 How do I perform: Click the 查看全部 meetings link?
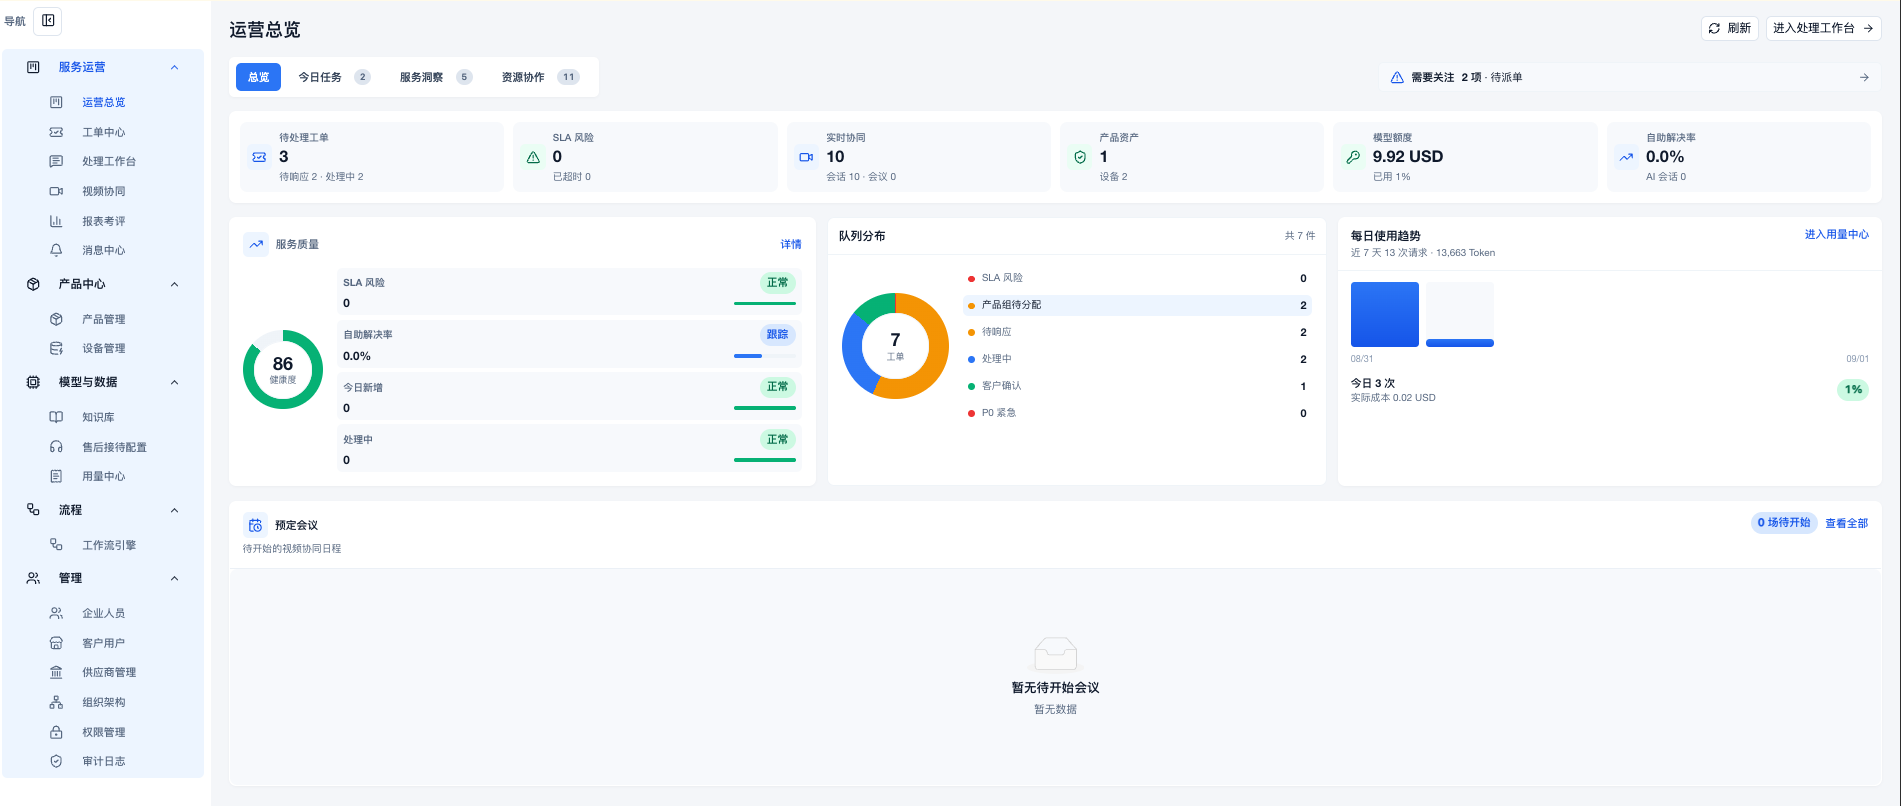[1846, 523]
